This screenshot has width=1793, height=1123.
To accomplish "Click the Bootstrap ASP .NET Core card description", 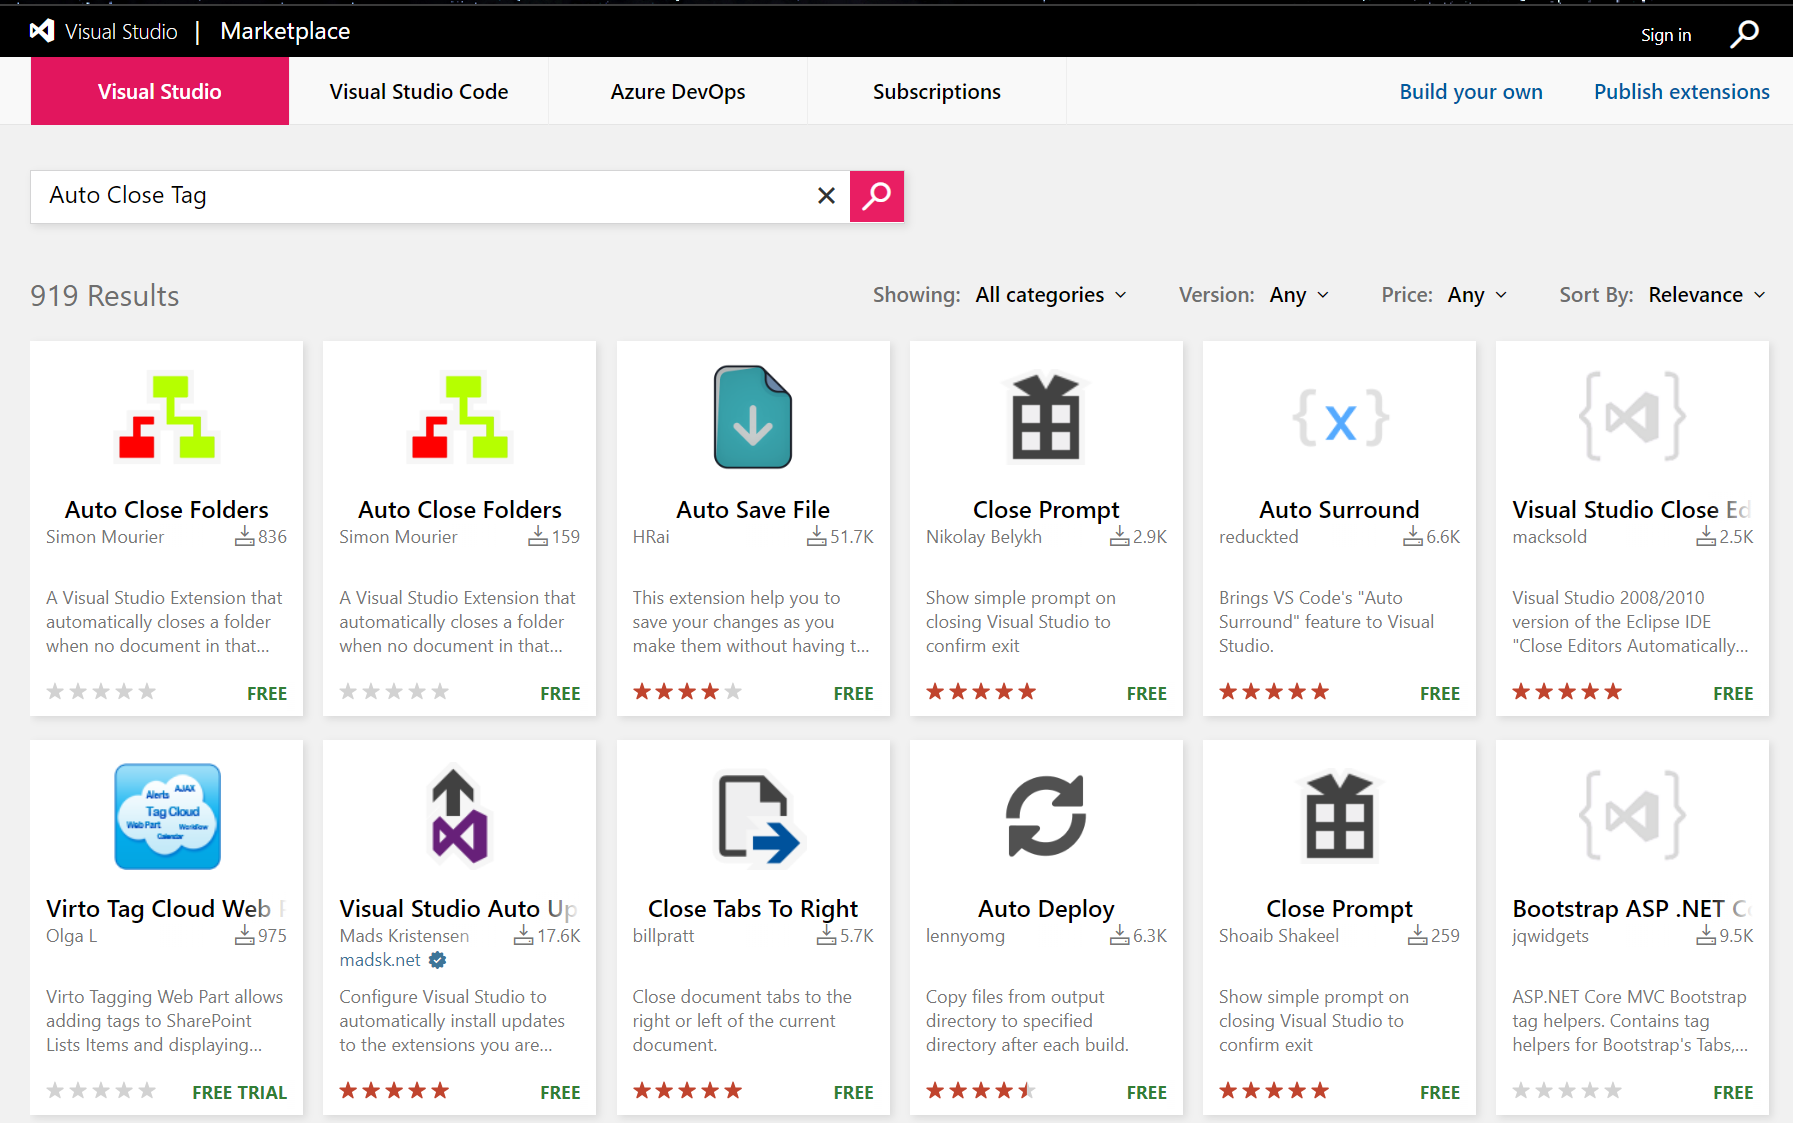I will tap(1630, 1021).
